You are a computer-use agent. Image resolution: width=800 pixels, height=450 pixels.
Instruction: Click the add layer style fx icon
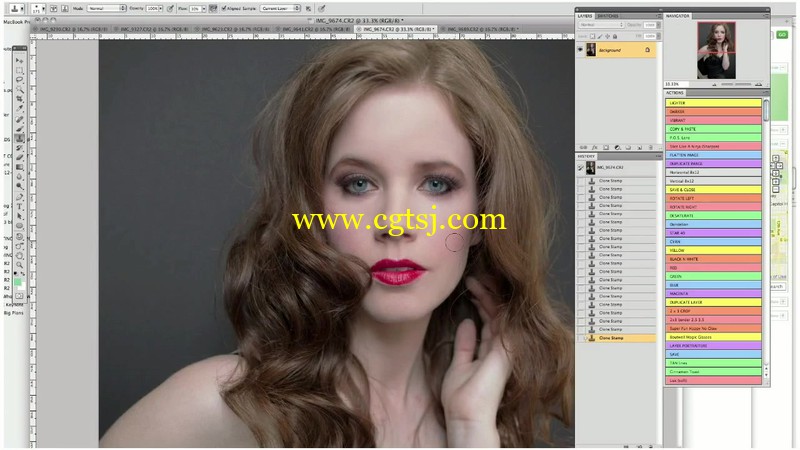coord(595,147)
